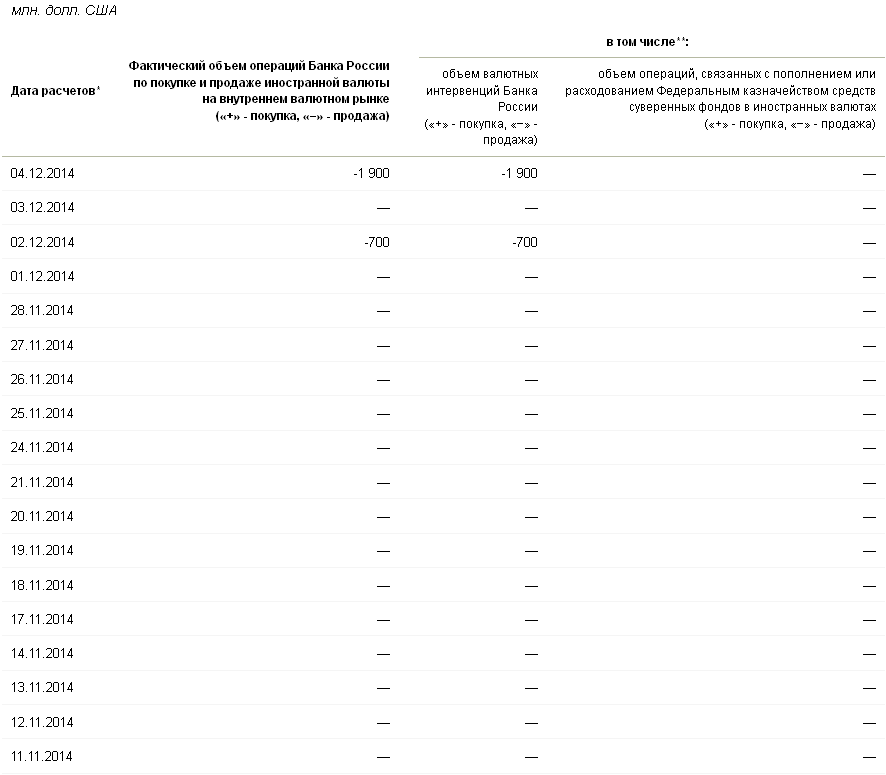Select the 11.11.2014 date at the bottom
The width and height of the screenshot is (886, 775).
tap(42, 756)
